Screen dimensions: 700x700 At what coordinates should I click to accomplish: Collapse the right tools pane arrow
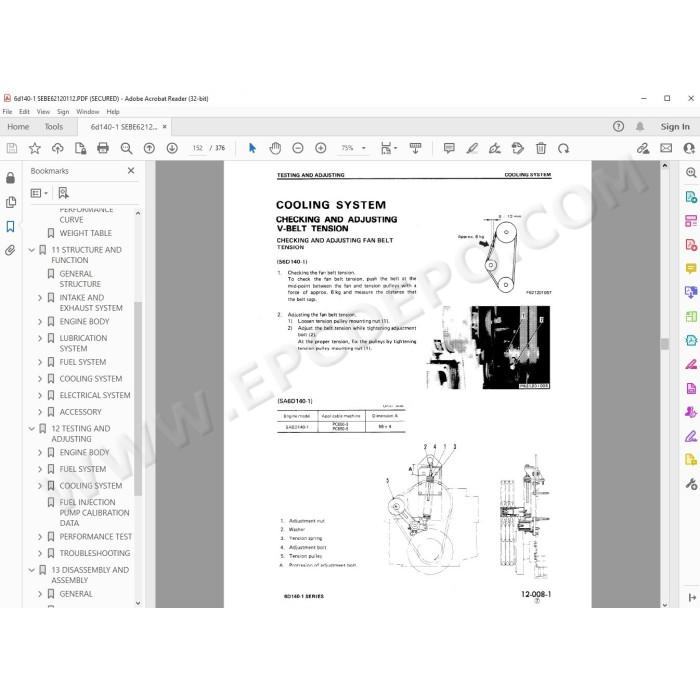(692, 597)
